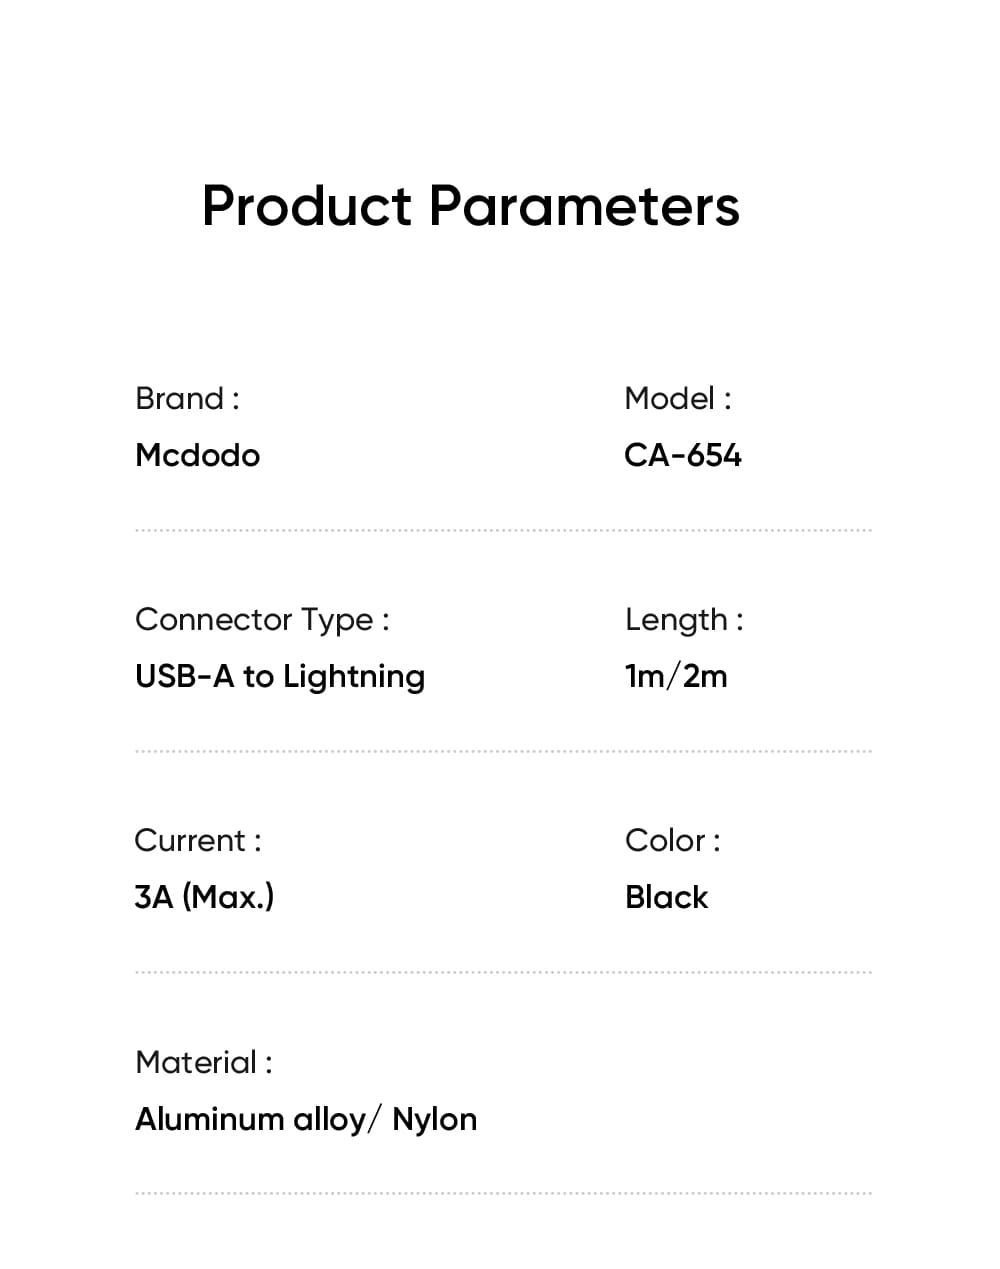Click the dotted divider below Current row
The image size is (1000, 1269).
[503, 972]
